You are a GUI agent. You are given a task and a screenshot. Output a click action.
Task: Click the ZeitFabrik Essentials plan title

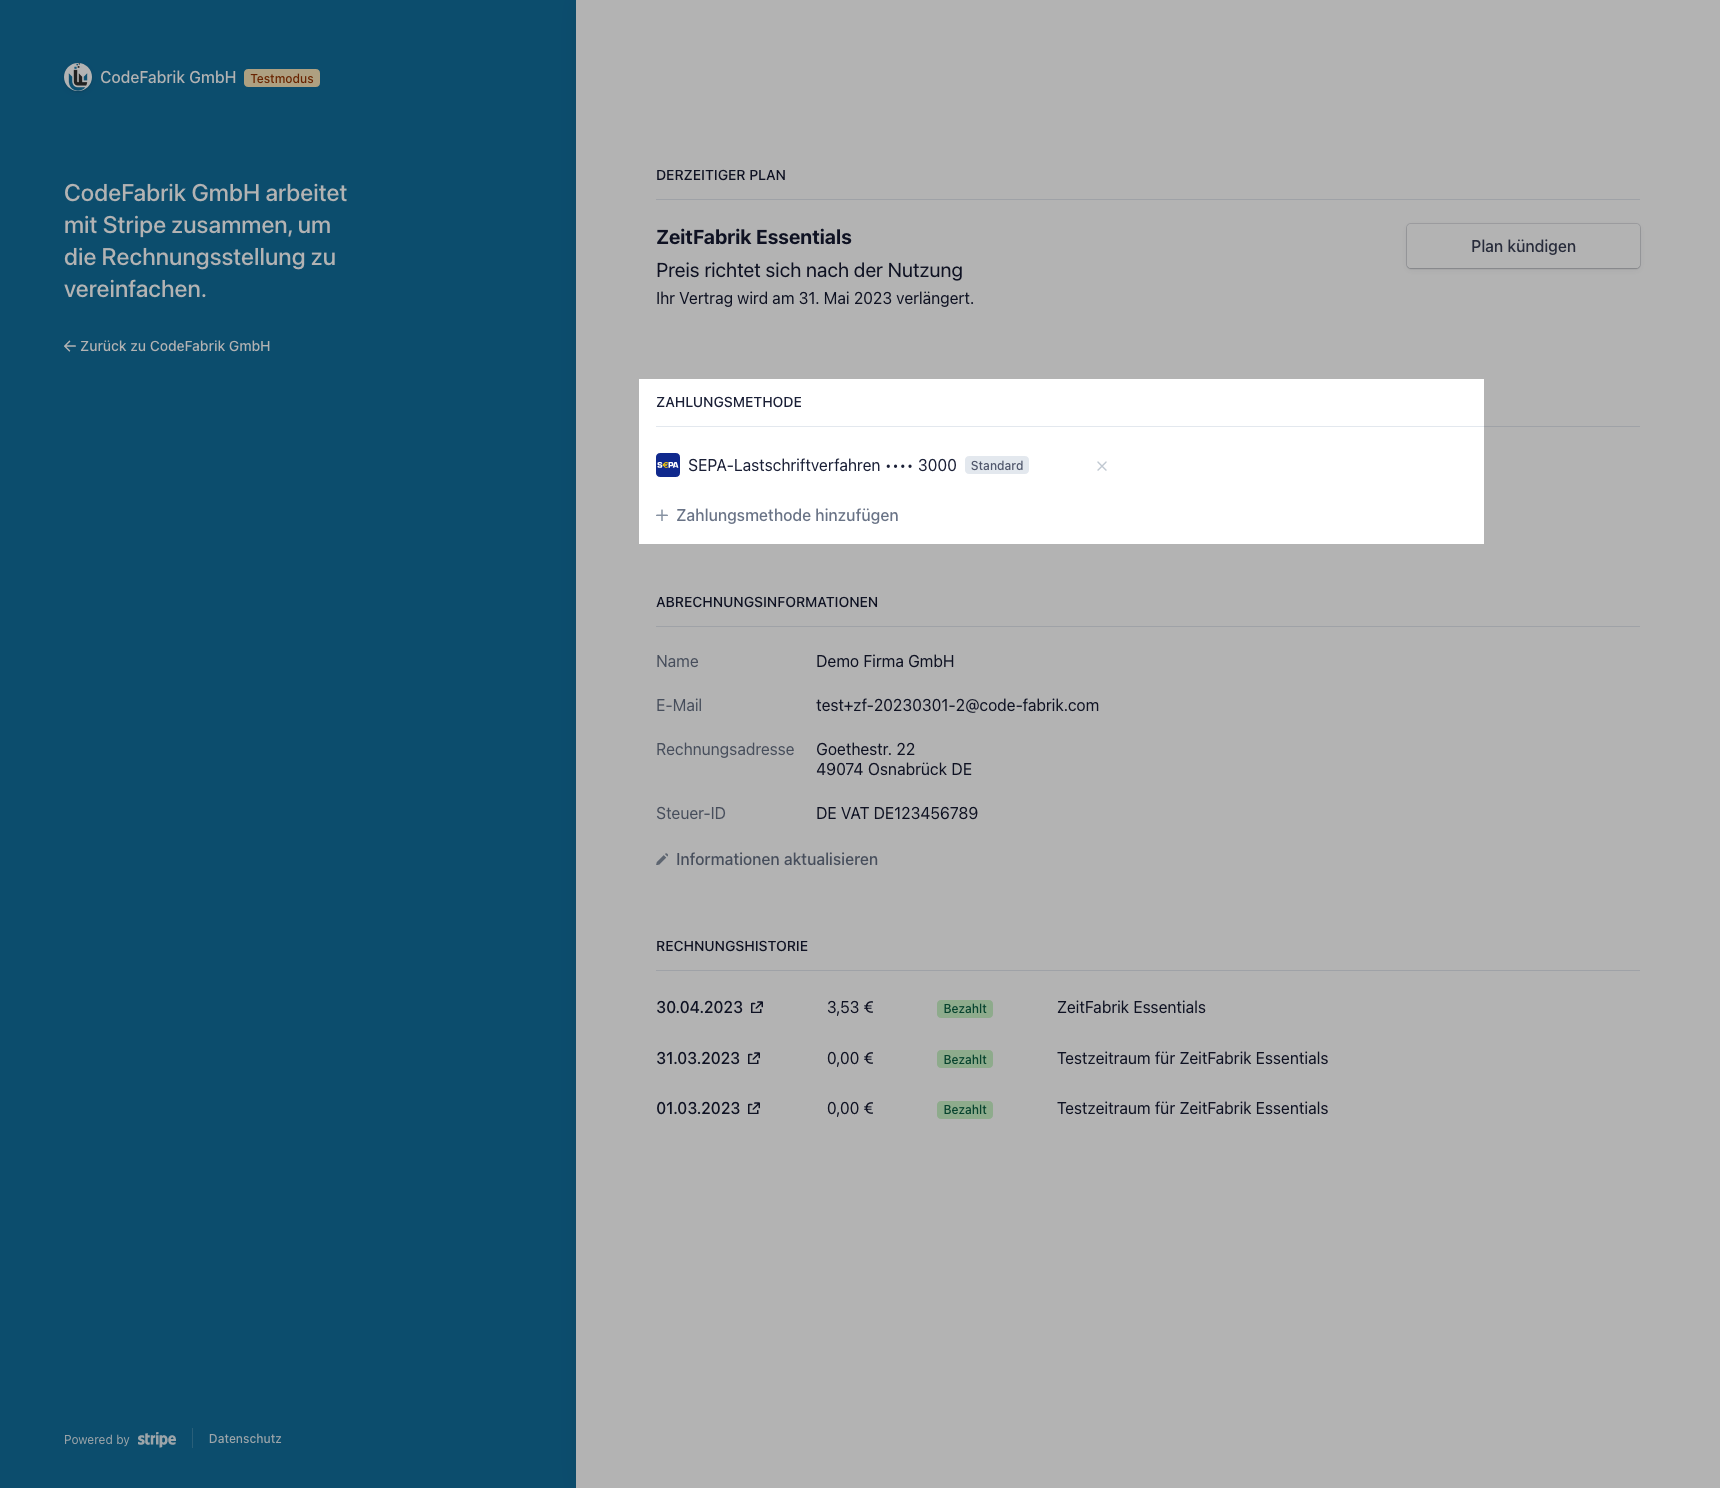point(754,237)
